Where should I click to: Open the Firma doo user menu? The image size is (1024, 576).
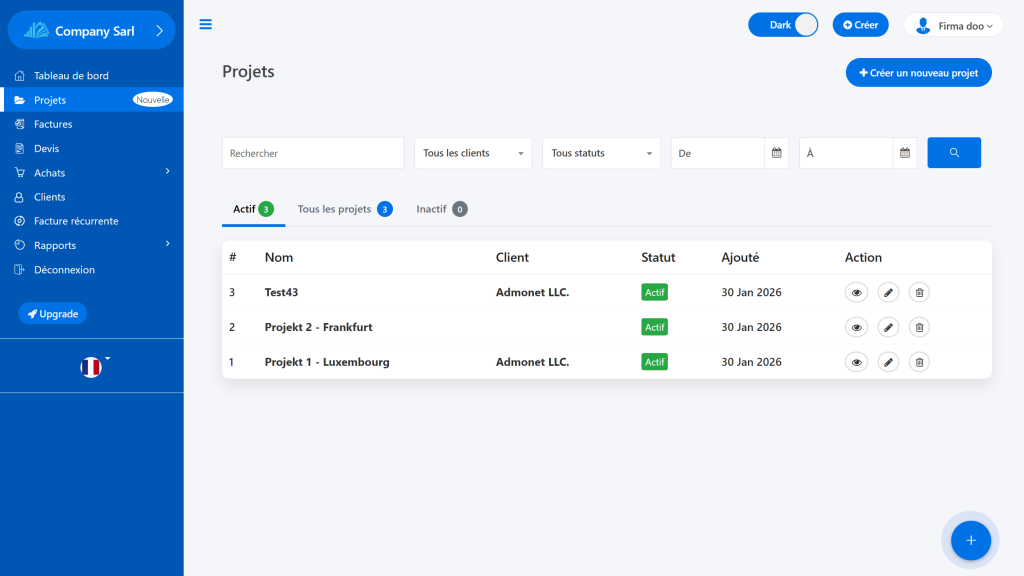point(953,26)
